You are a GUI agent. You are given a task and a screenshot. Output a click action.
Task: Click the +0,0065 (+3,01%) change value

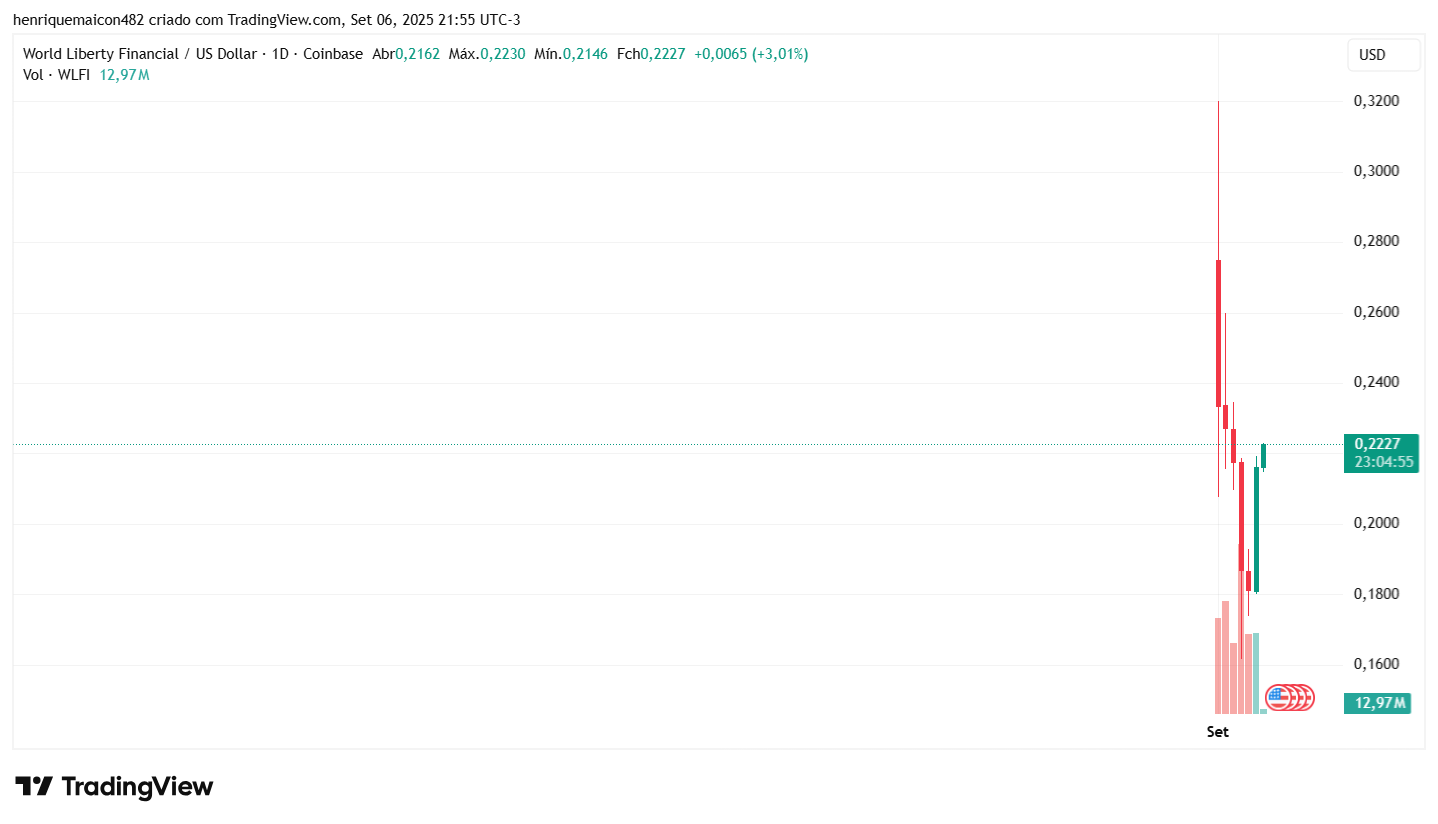751,54
